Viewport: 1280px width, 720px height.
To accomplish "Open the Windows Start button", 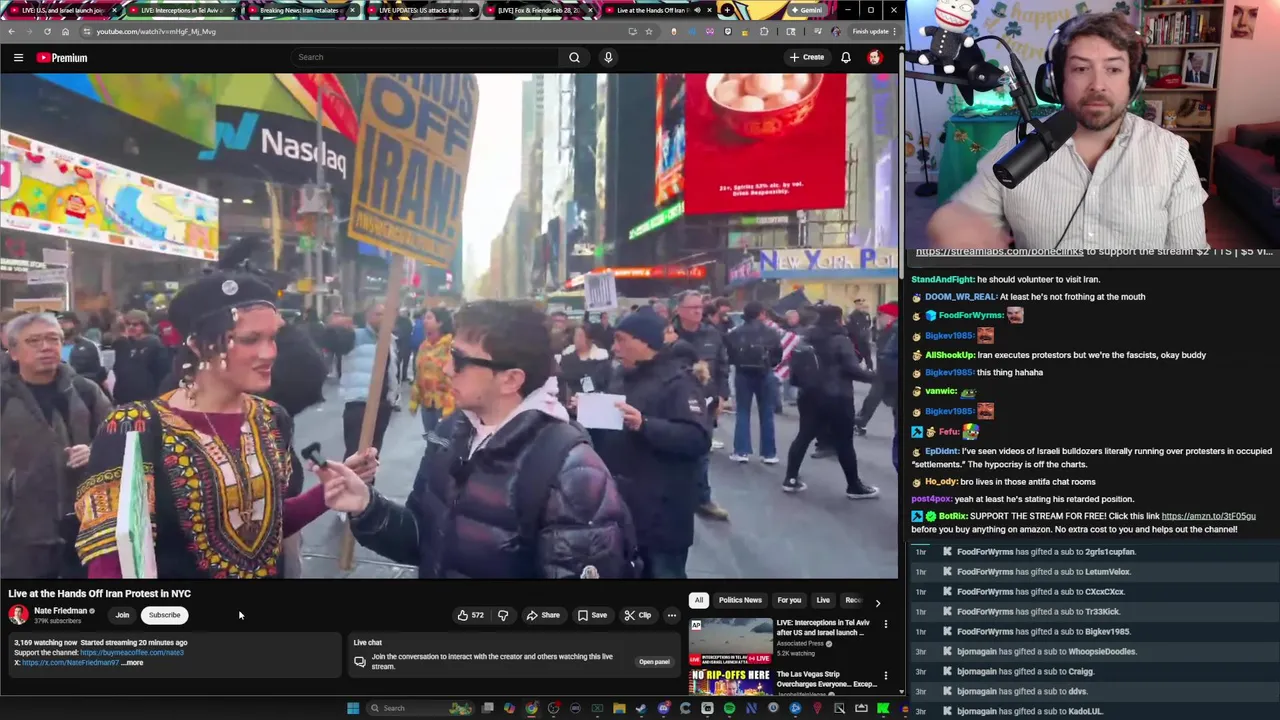I will coord(352,708).
